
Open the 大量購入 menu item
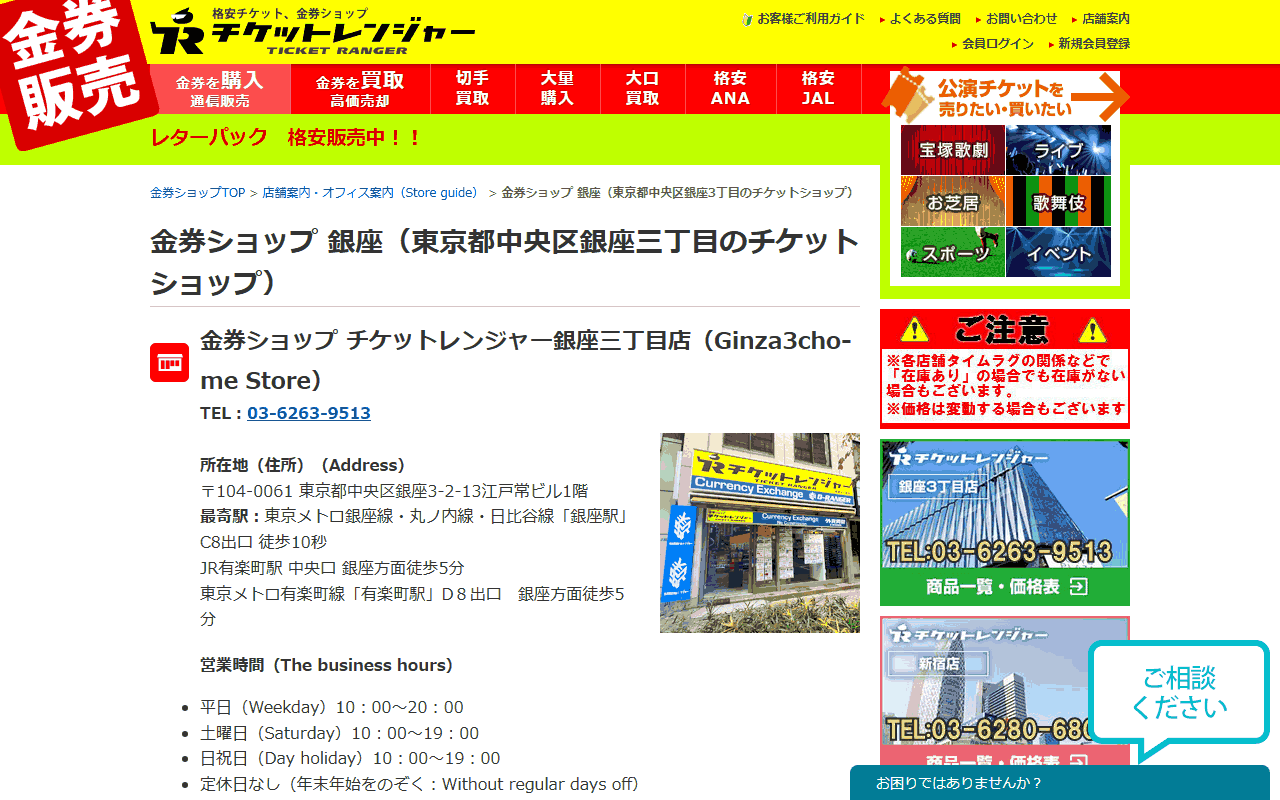pyautogui.click(x=557, y=89)
